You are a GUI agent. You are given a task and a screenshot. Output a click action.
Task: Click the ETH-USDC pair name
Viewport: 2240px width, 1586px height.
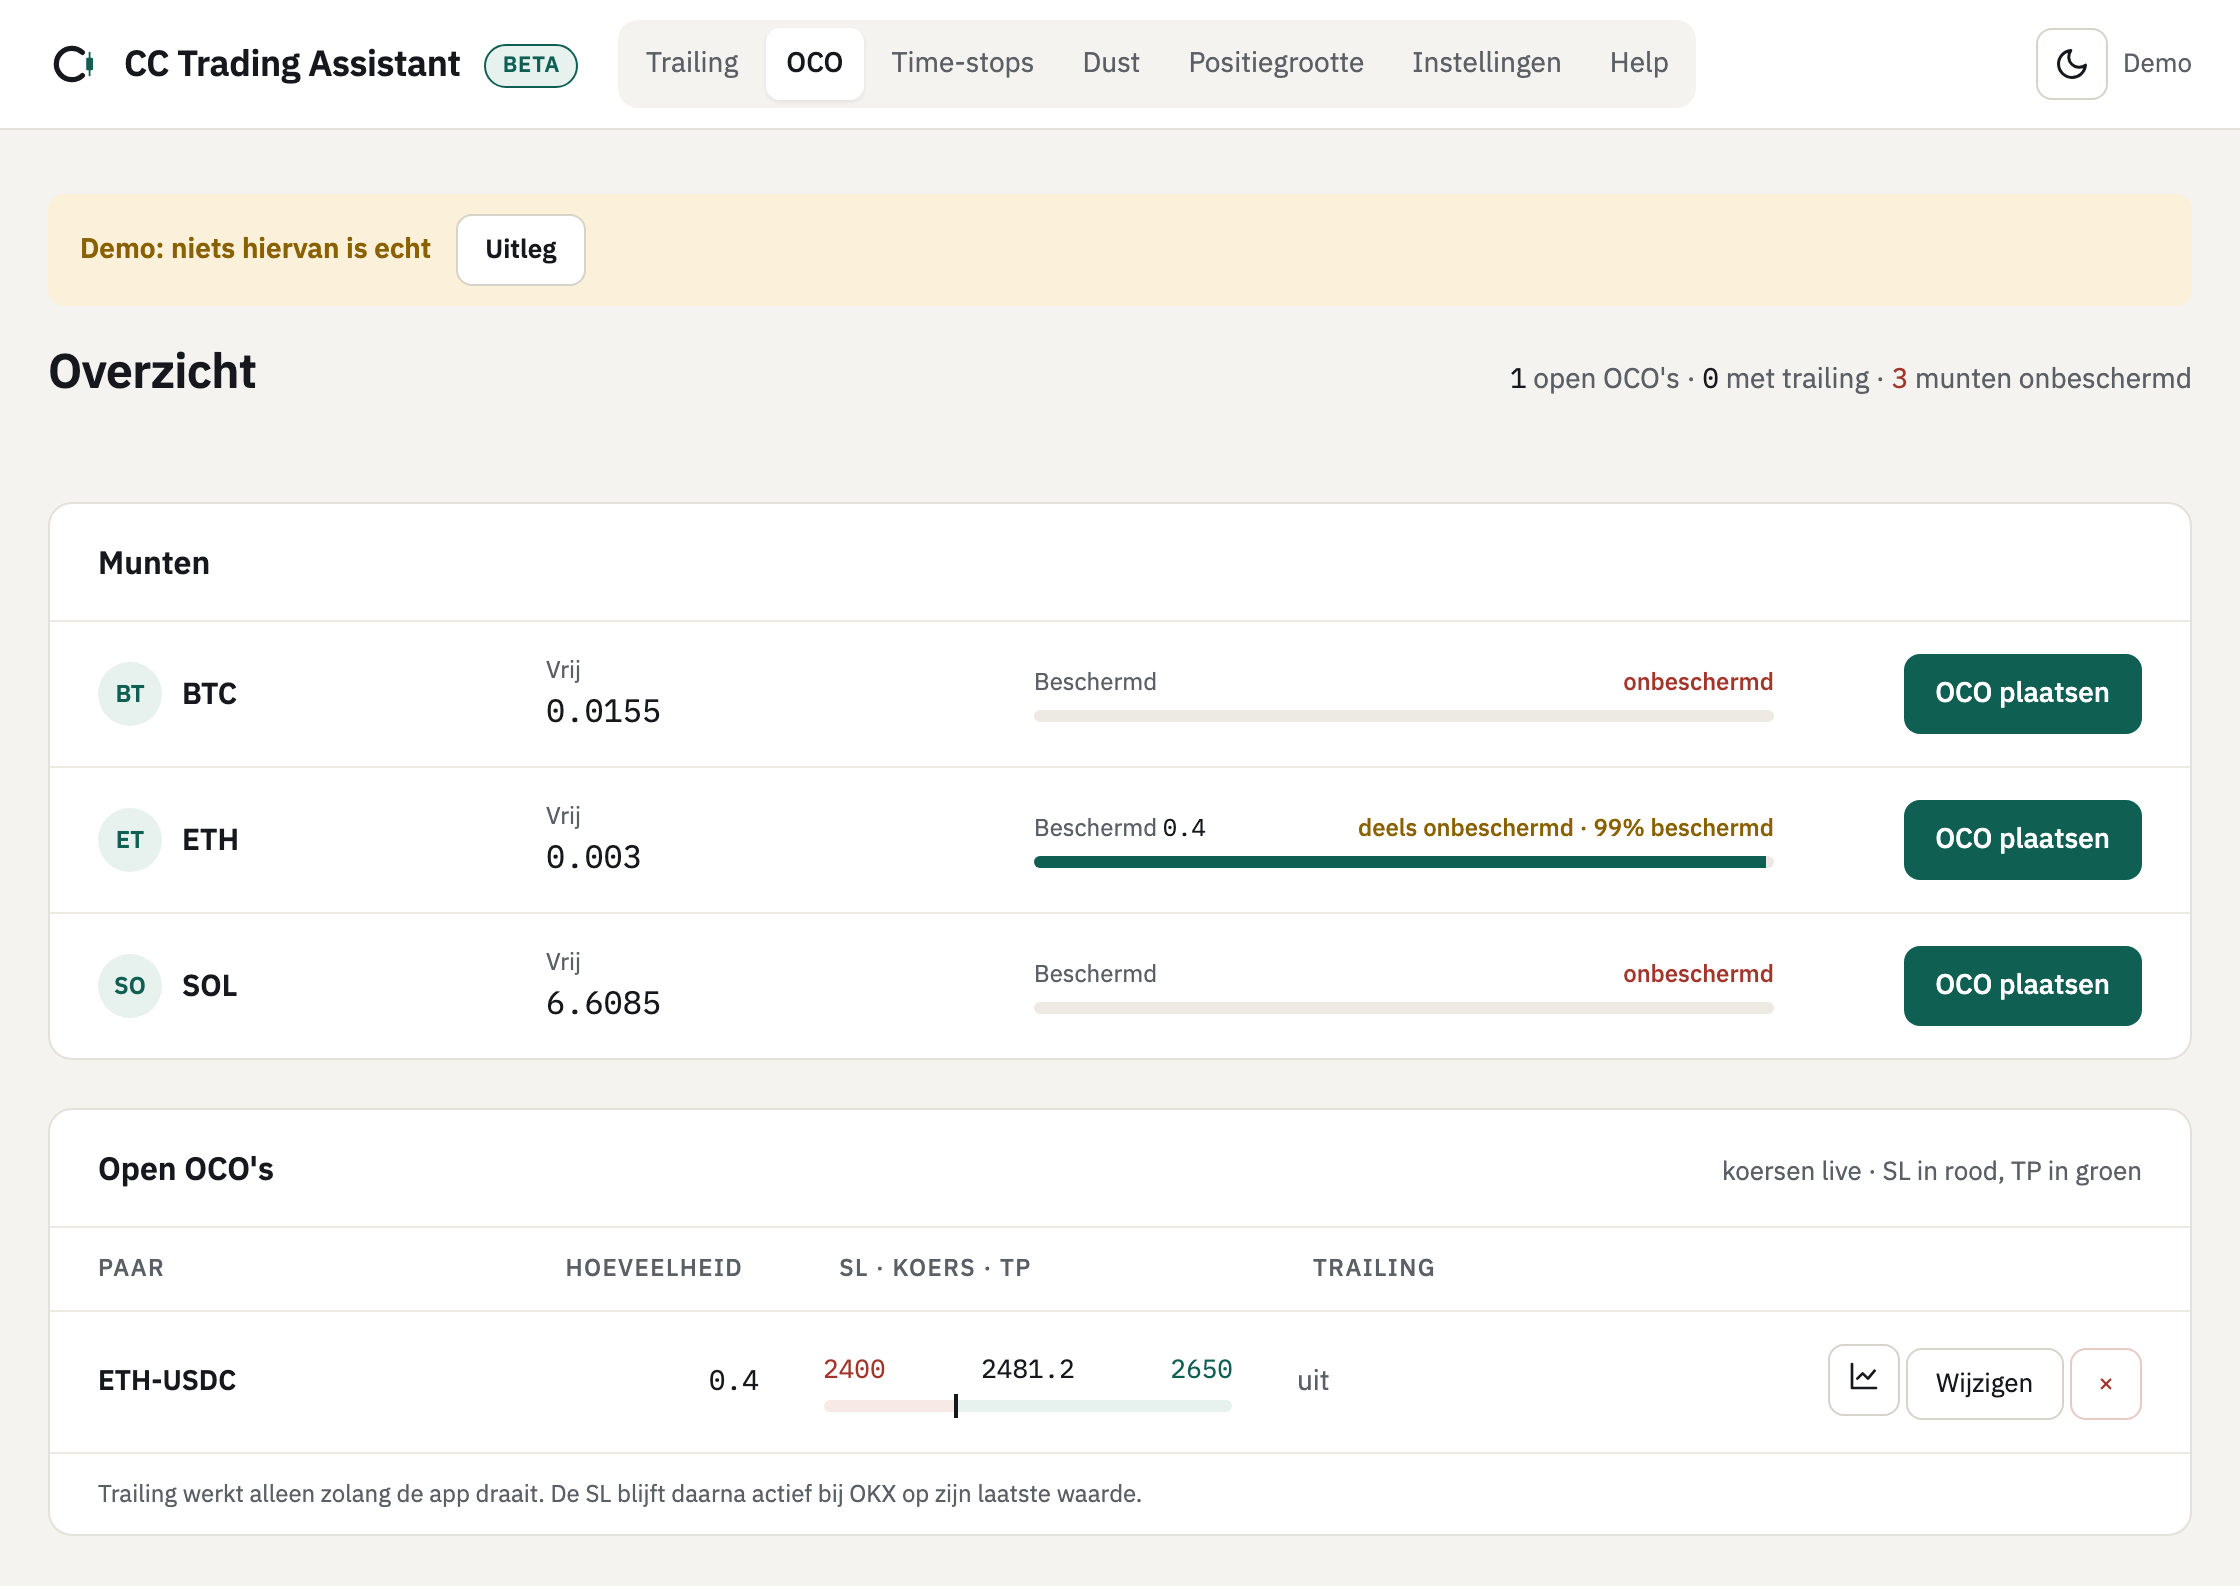[167, 1381]
